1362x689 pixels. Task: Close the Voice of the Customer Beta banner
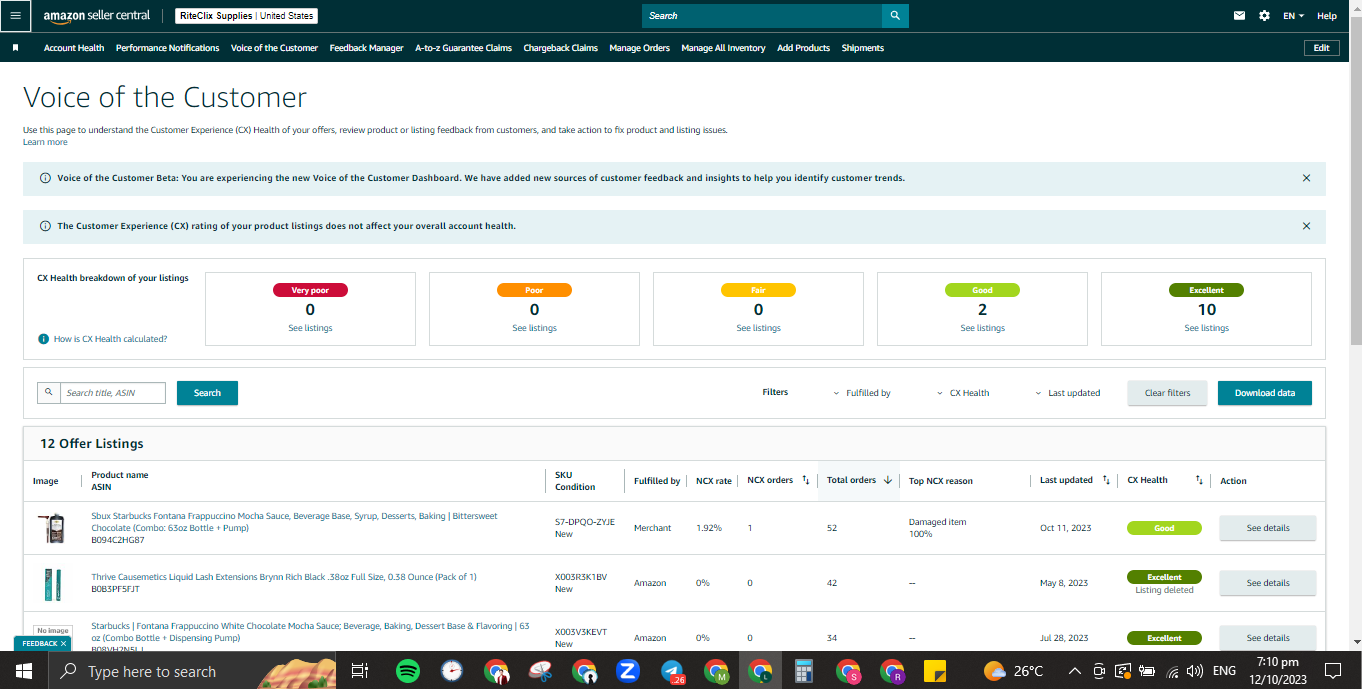(x=1306, y=178)
